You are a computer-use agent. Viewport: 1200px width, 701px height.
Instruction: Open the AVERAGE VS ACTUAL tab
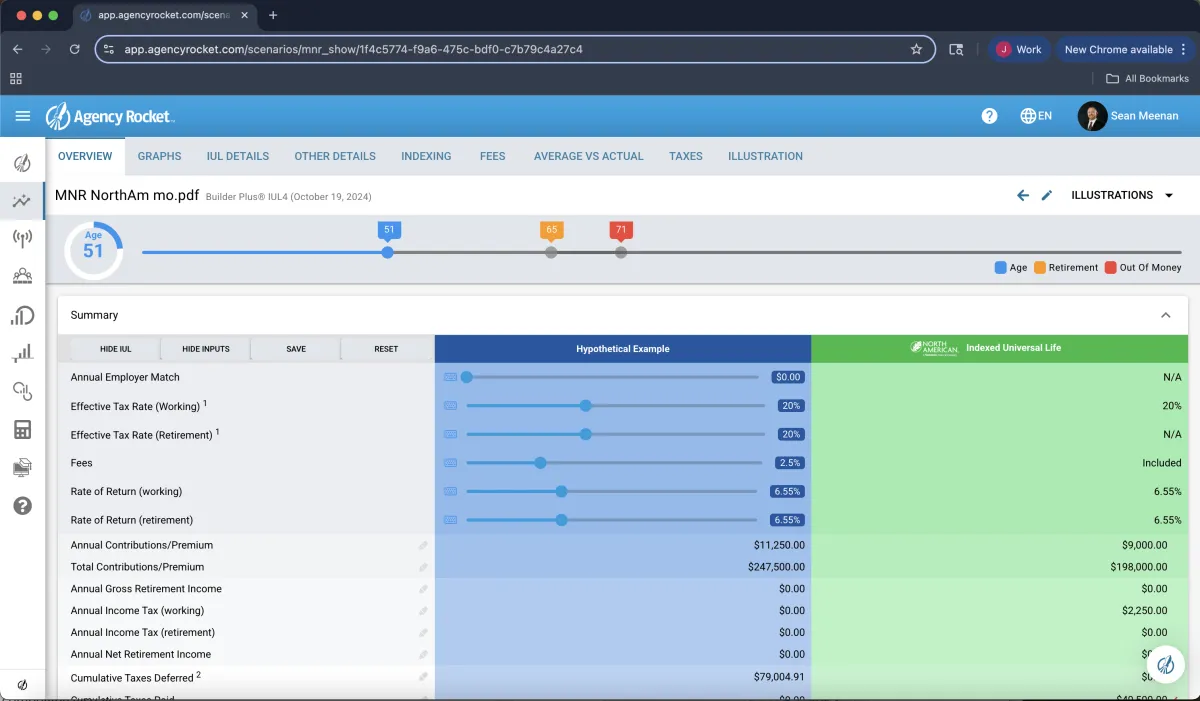[x=588, y=156]
